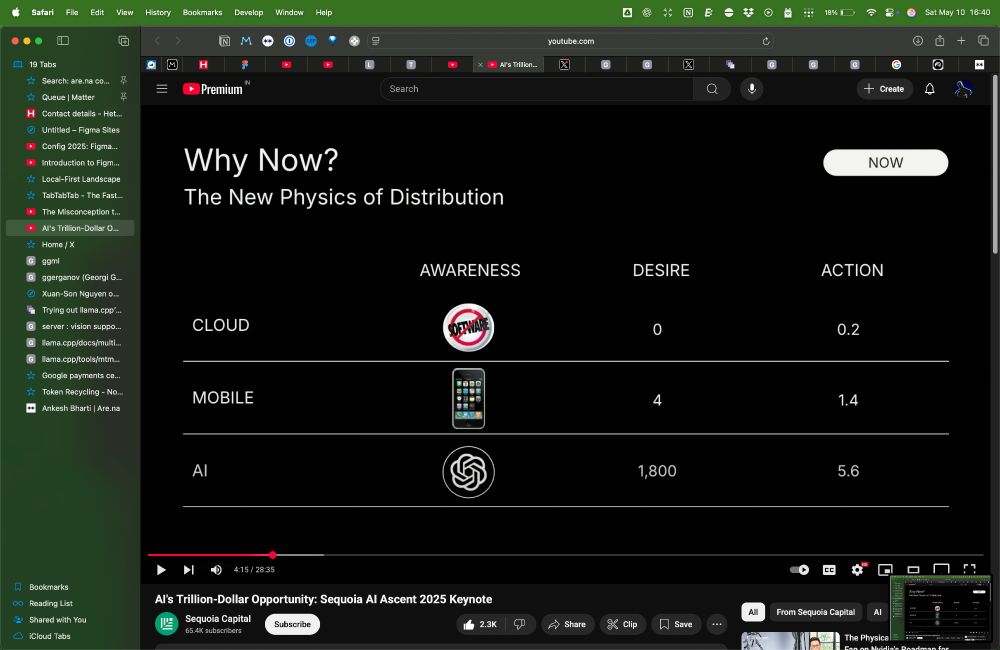Toggle Safari sidebar icon

coord(62,41)
